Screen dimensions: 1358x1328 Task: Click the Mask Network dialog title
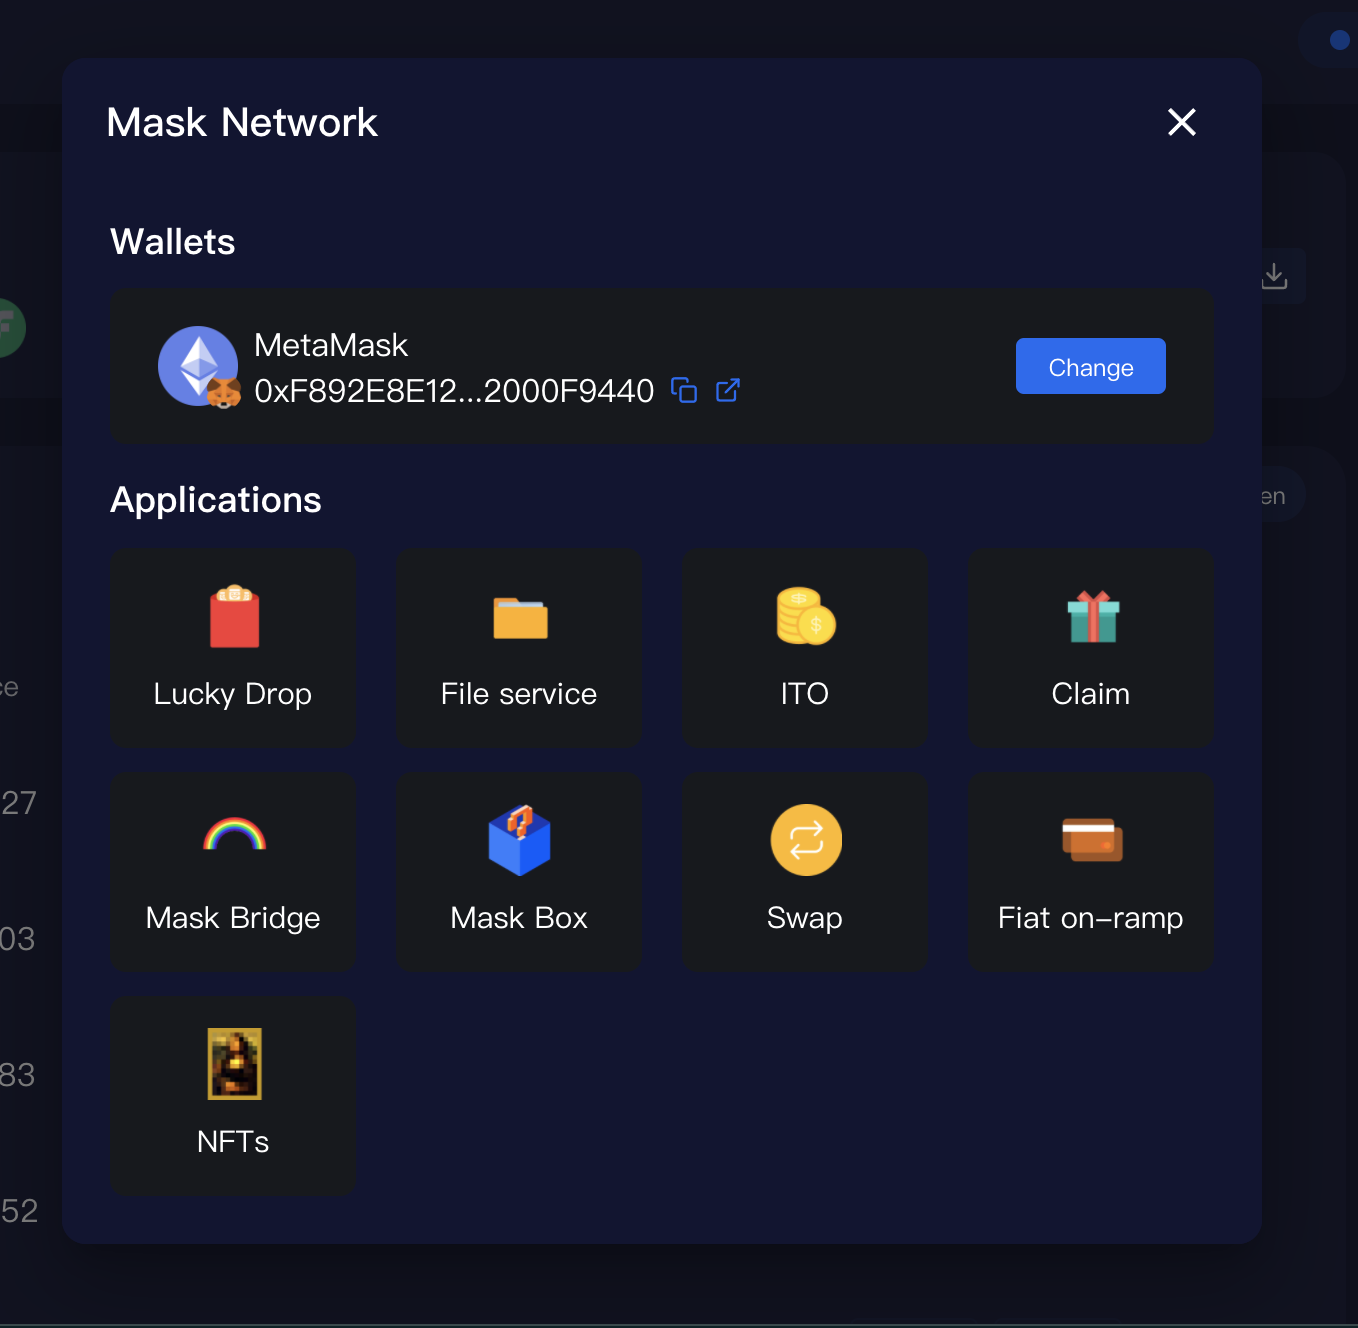(242, 123)
